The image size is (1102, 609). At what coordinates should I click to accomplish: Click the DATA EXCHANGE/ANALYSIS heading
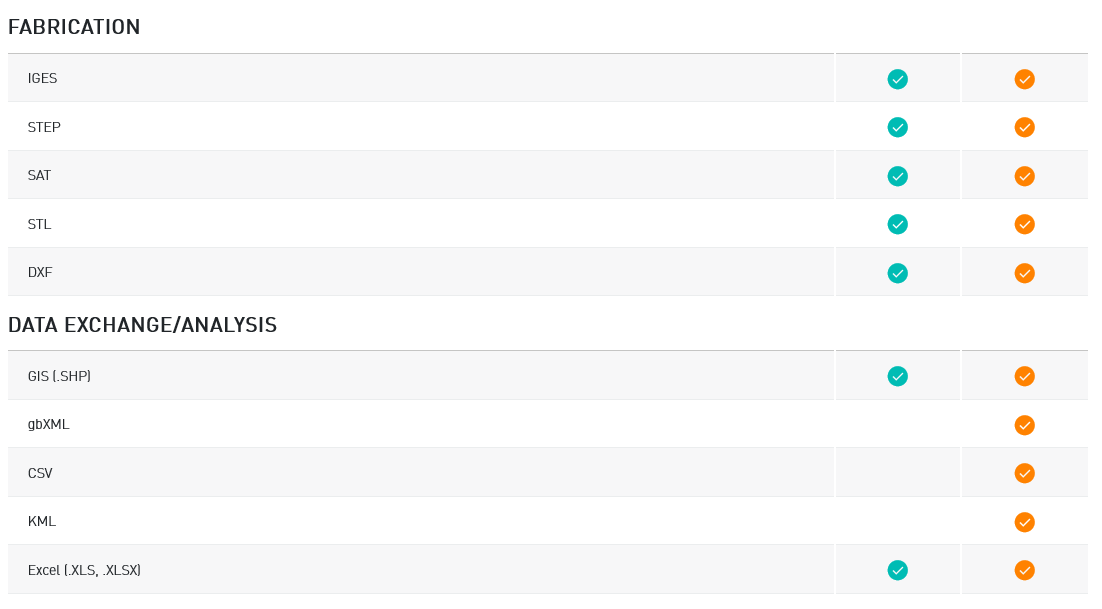[142, 325]
